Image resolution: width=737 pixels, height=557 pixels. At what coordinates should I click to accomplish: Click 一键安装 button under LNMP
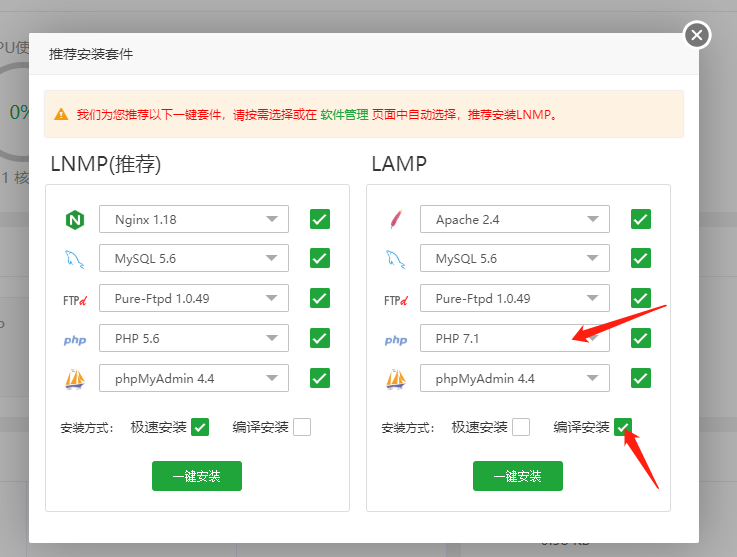[197, 476]
